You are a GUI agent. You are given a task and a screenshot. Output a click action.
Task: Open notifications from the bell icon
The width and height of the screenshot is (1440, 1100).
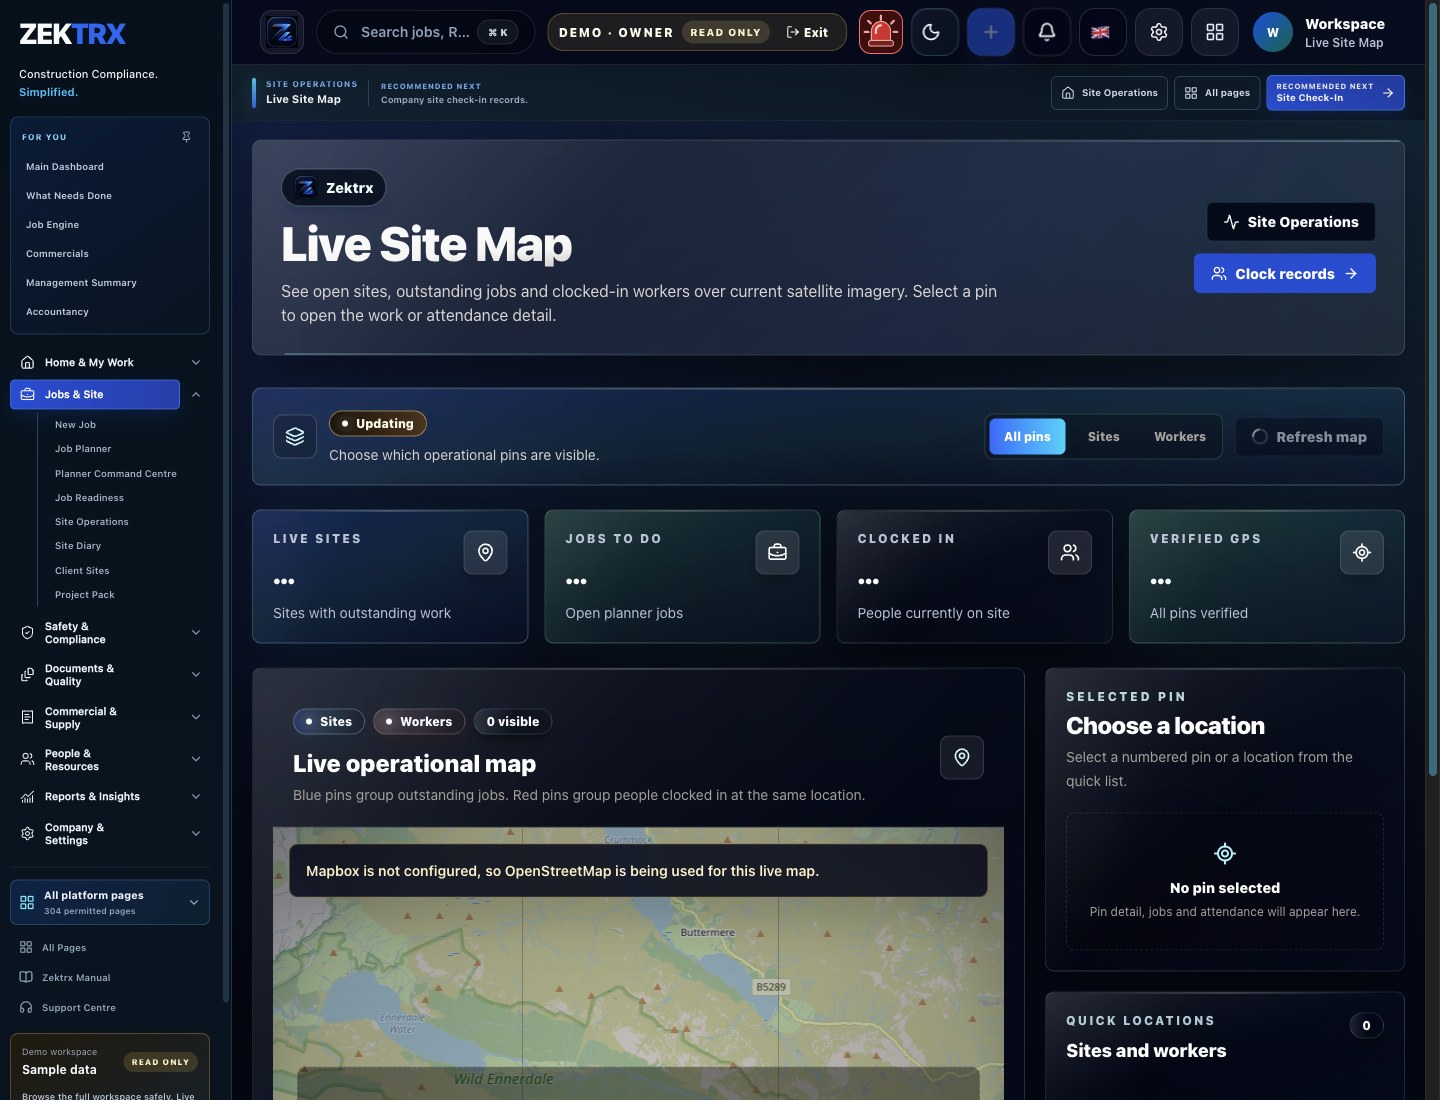(x=1047, y=32)
